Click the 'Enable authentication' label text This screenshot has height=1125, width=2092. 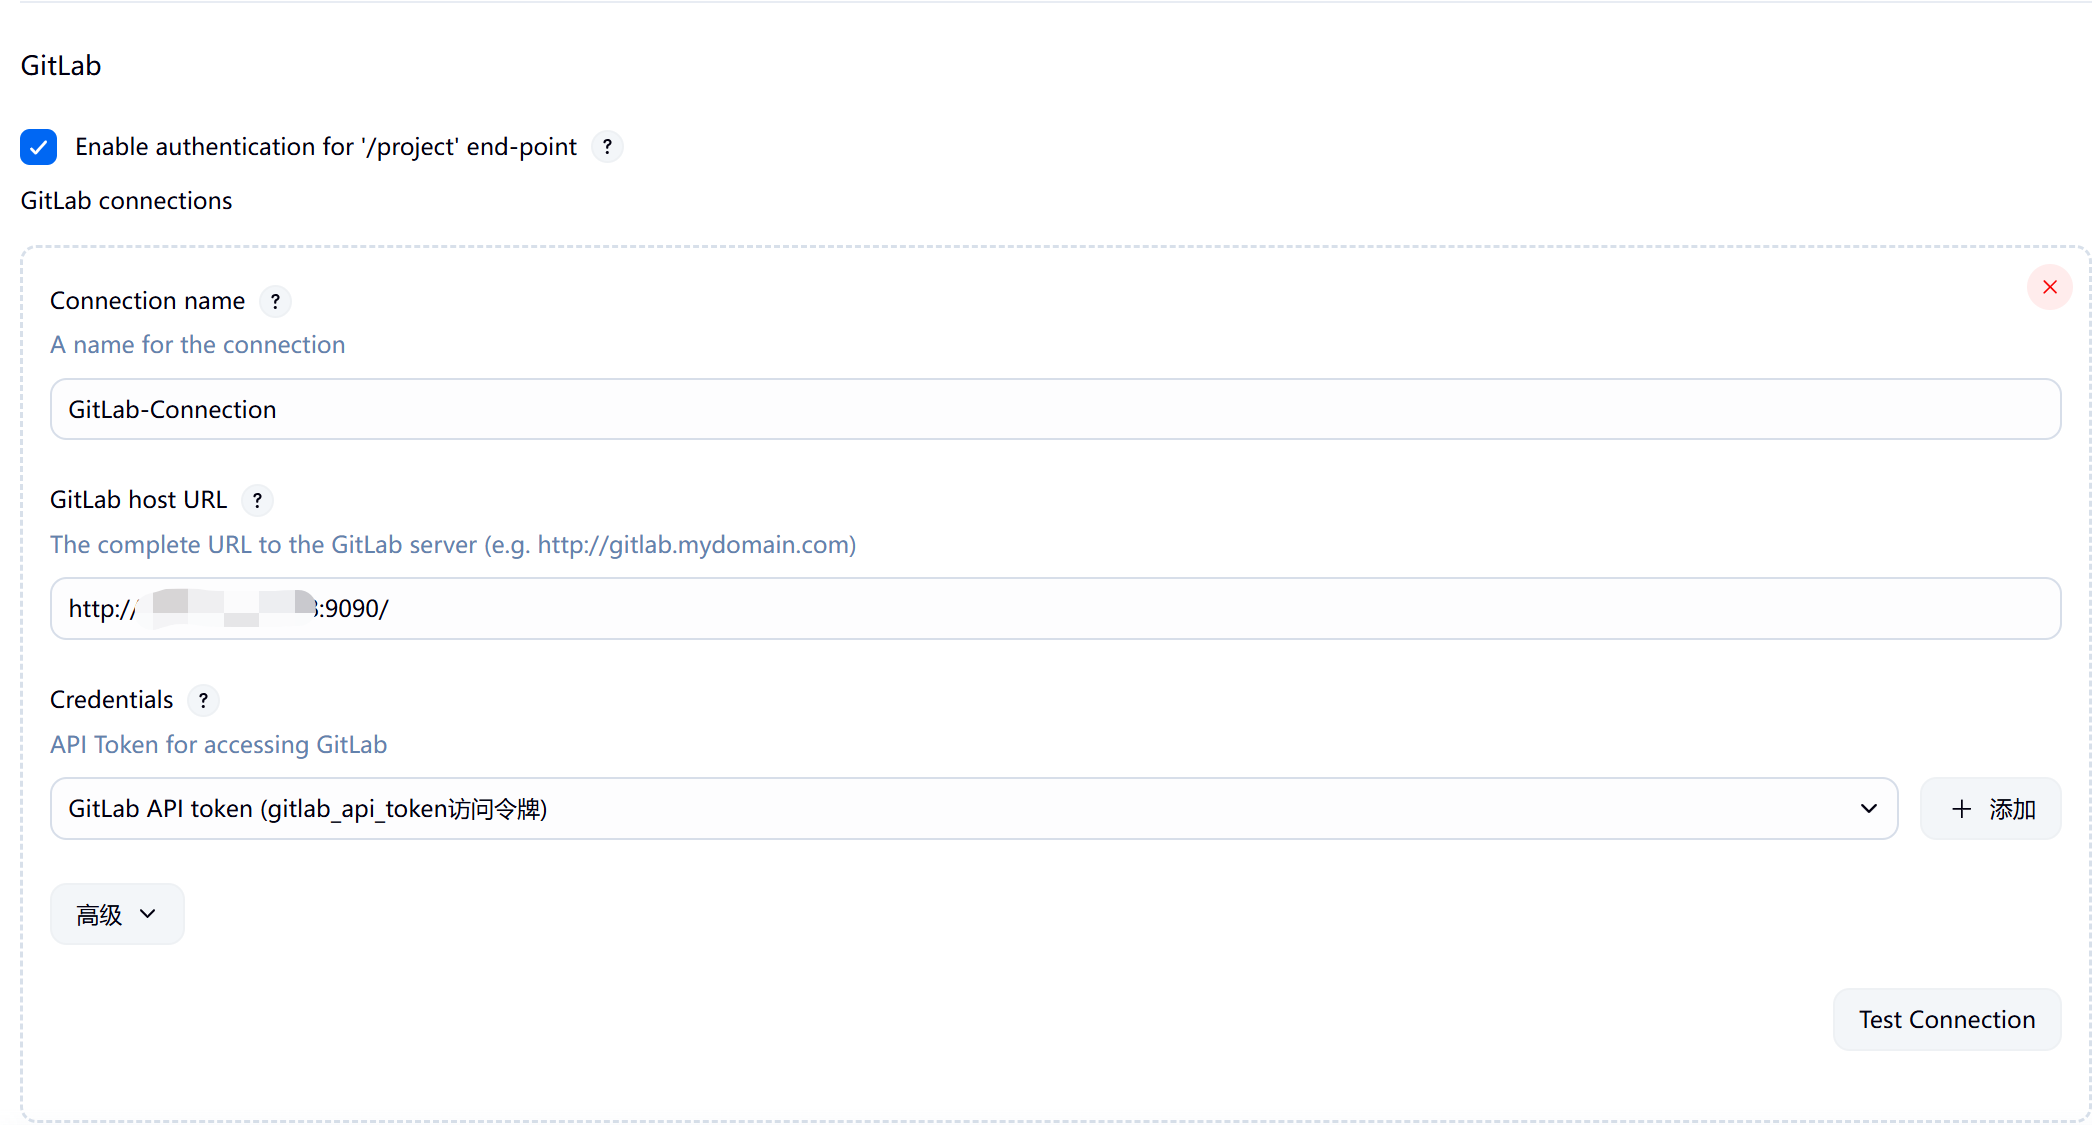pos(325,147)
